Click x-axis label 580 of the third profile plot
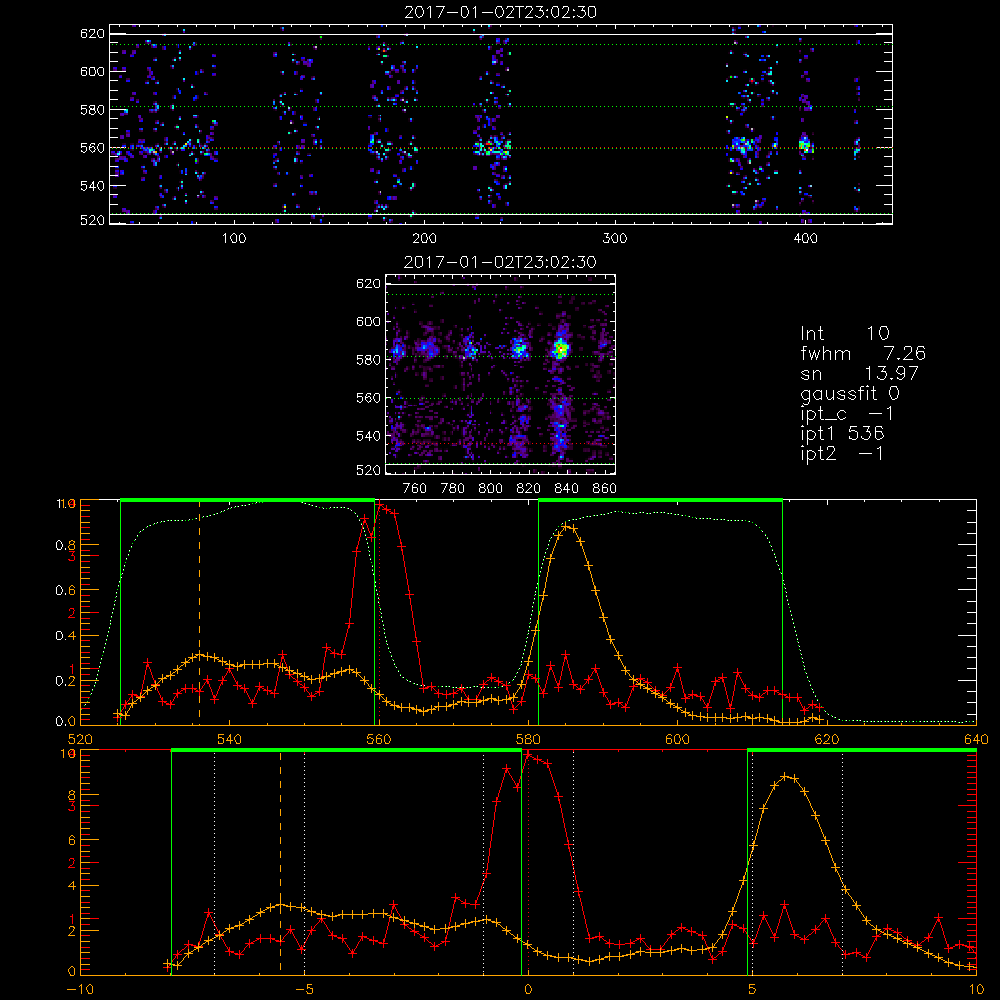The width and height of the screenshot is (1000, 1000). [528, 739]
